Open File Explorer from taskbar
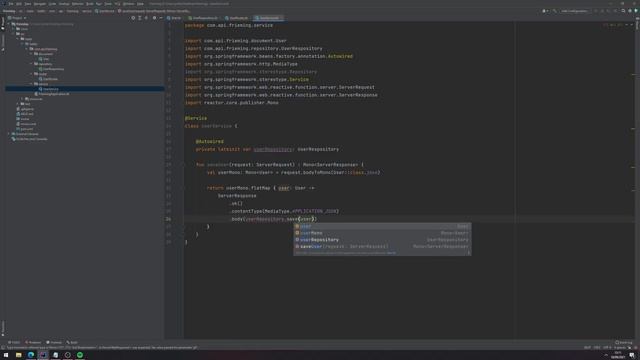Screen dimensions: 640x360 click(18, 355)
